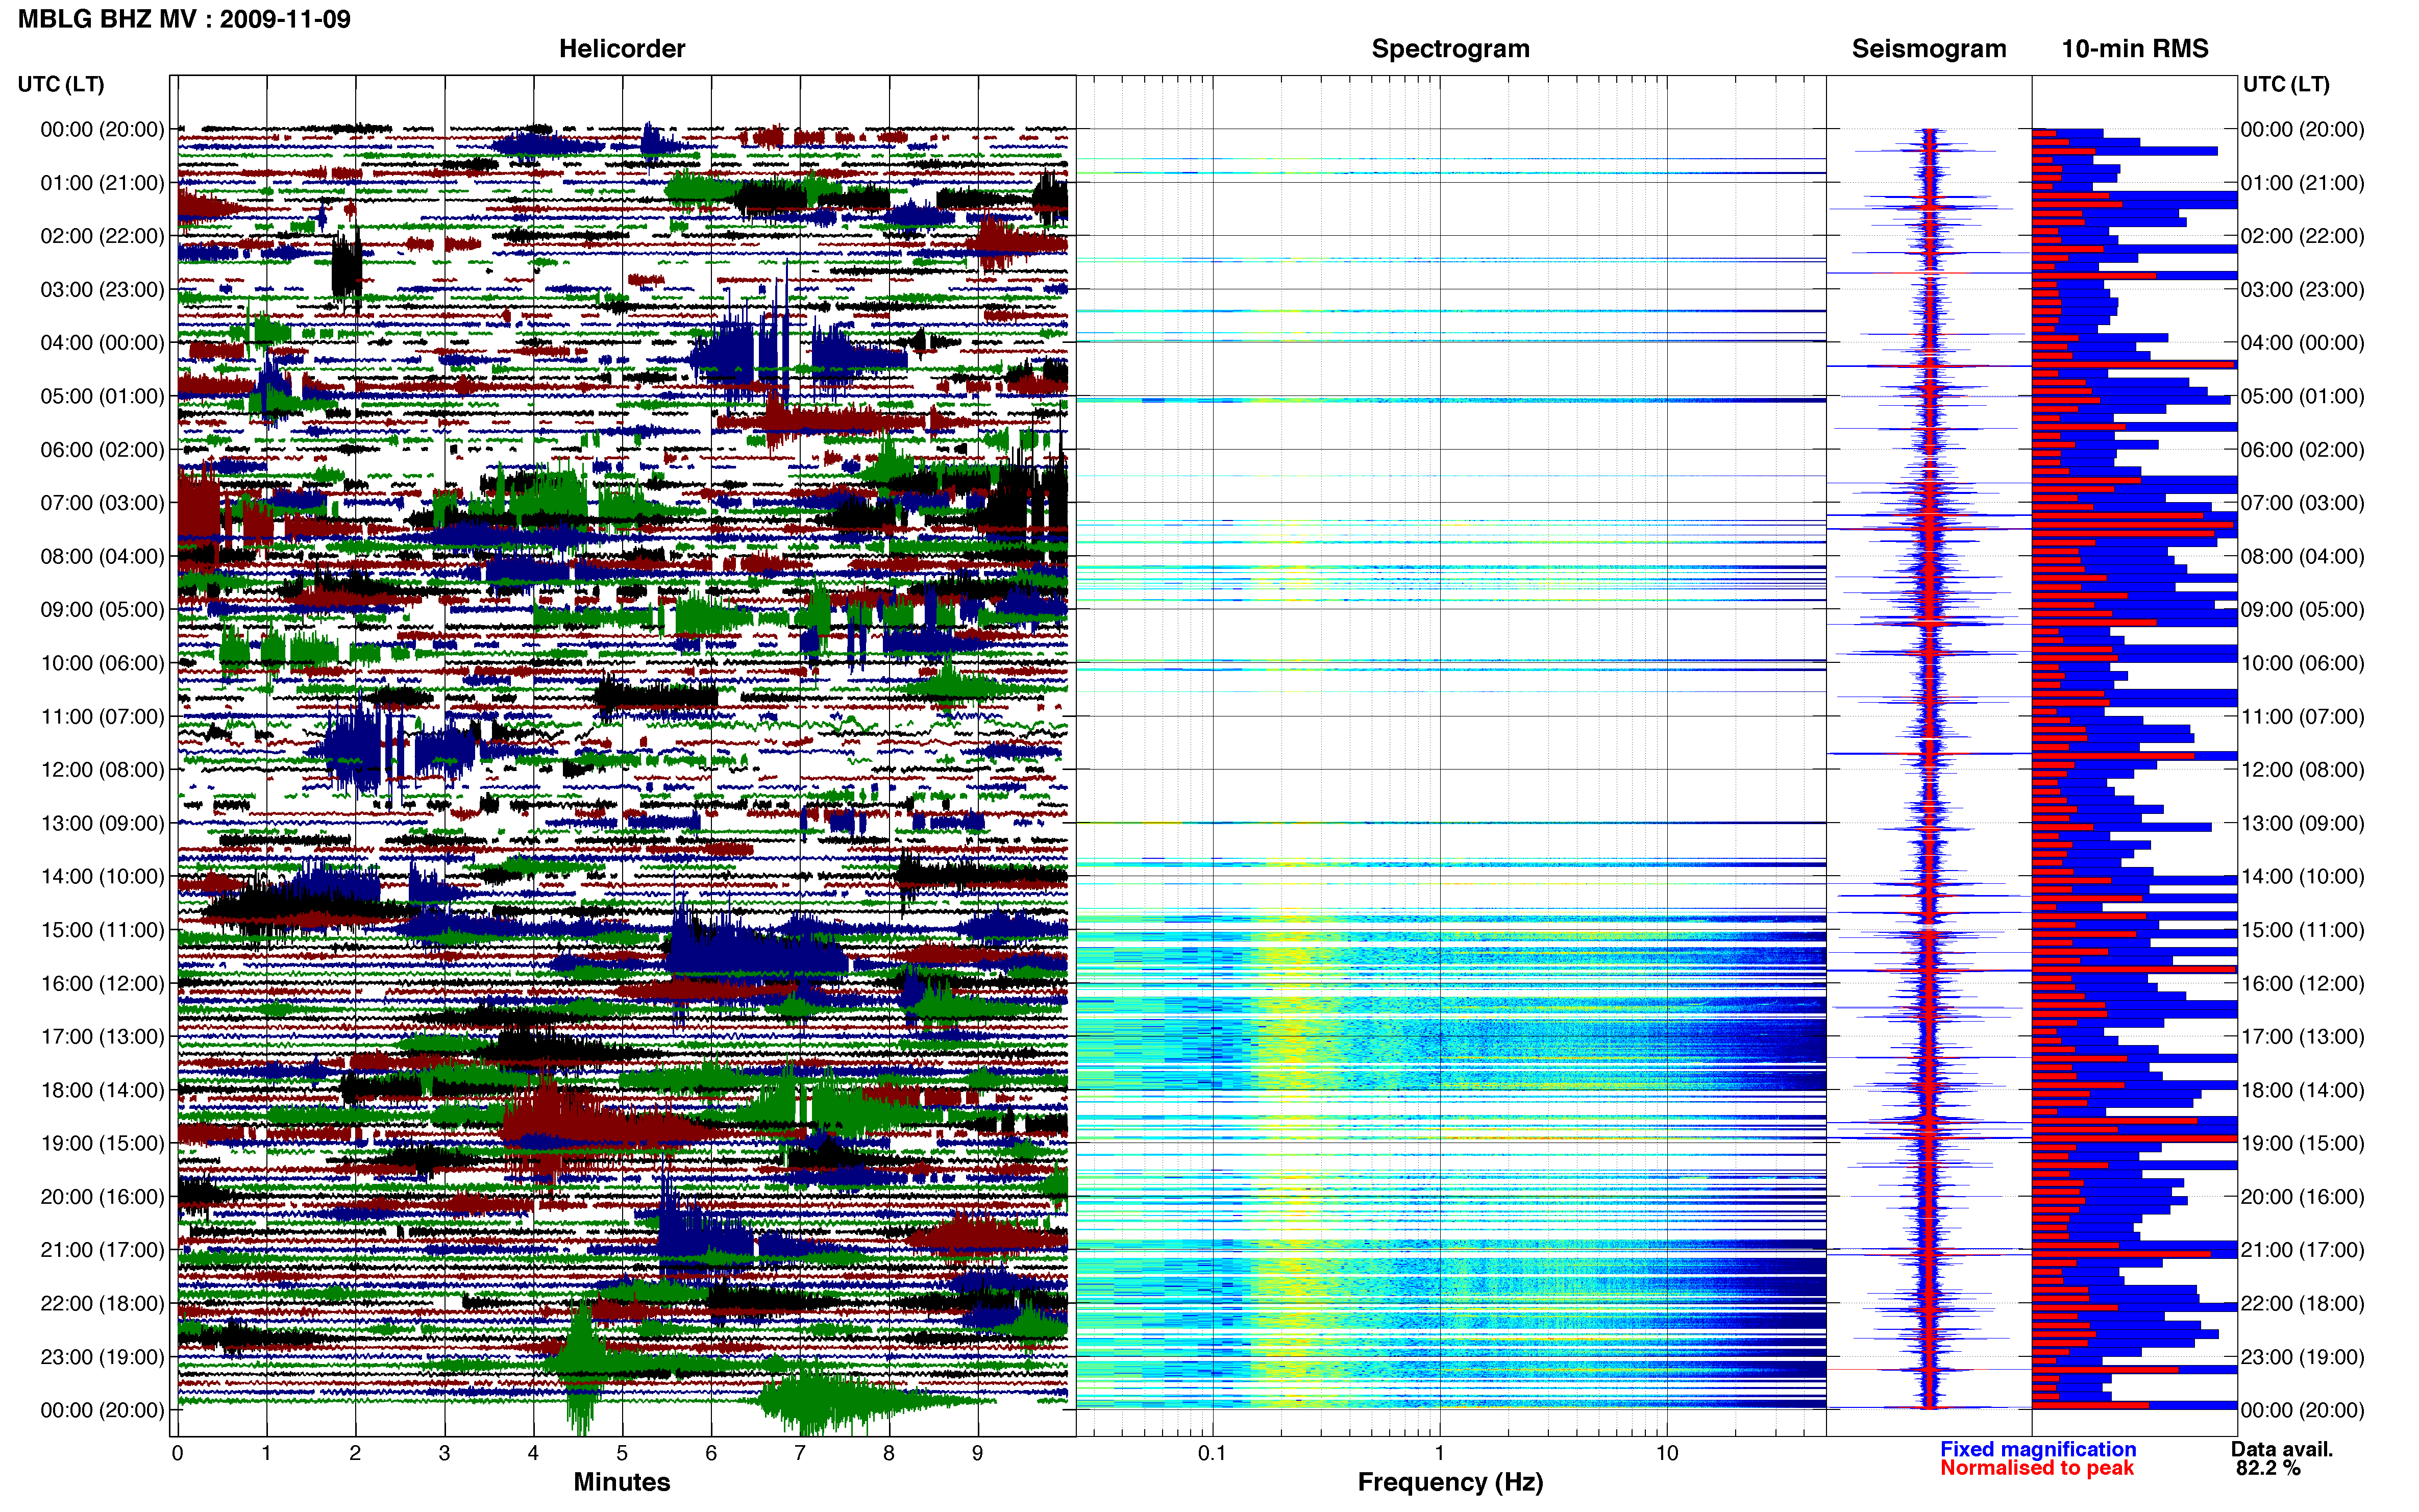Click left time label '18:00 (14:00)'
The height and width of the screenshot is (1512, 2419).
click(102, 1090)
